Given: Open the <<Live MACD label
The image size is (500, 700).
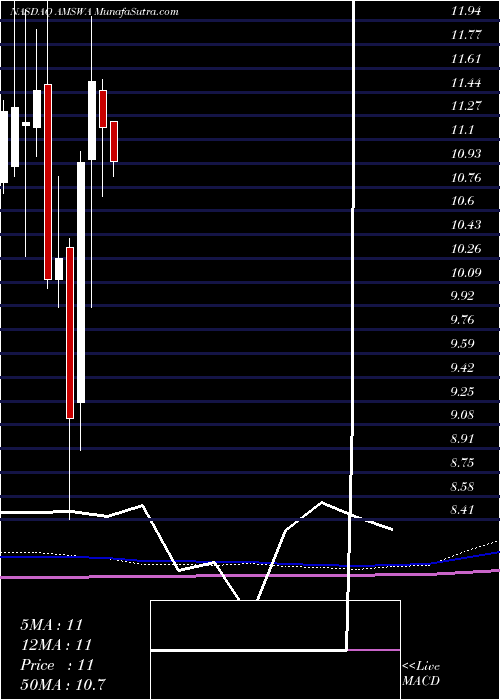Looking at the screenshot, I should [x=421, y=674].
